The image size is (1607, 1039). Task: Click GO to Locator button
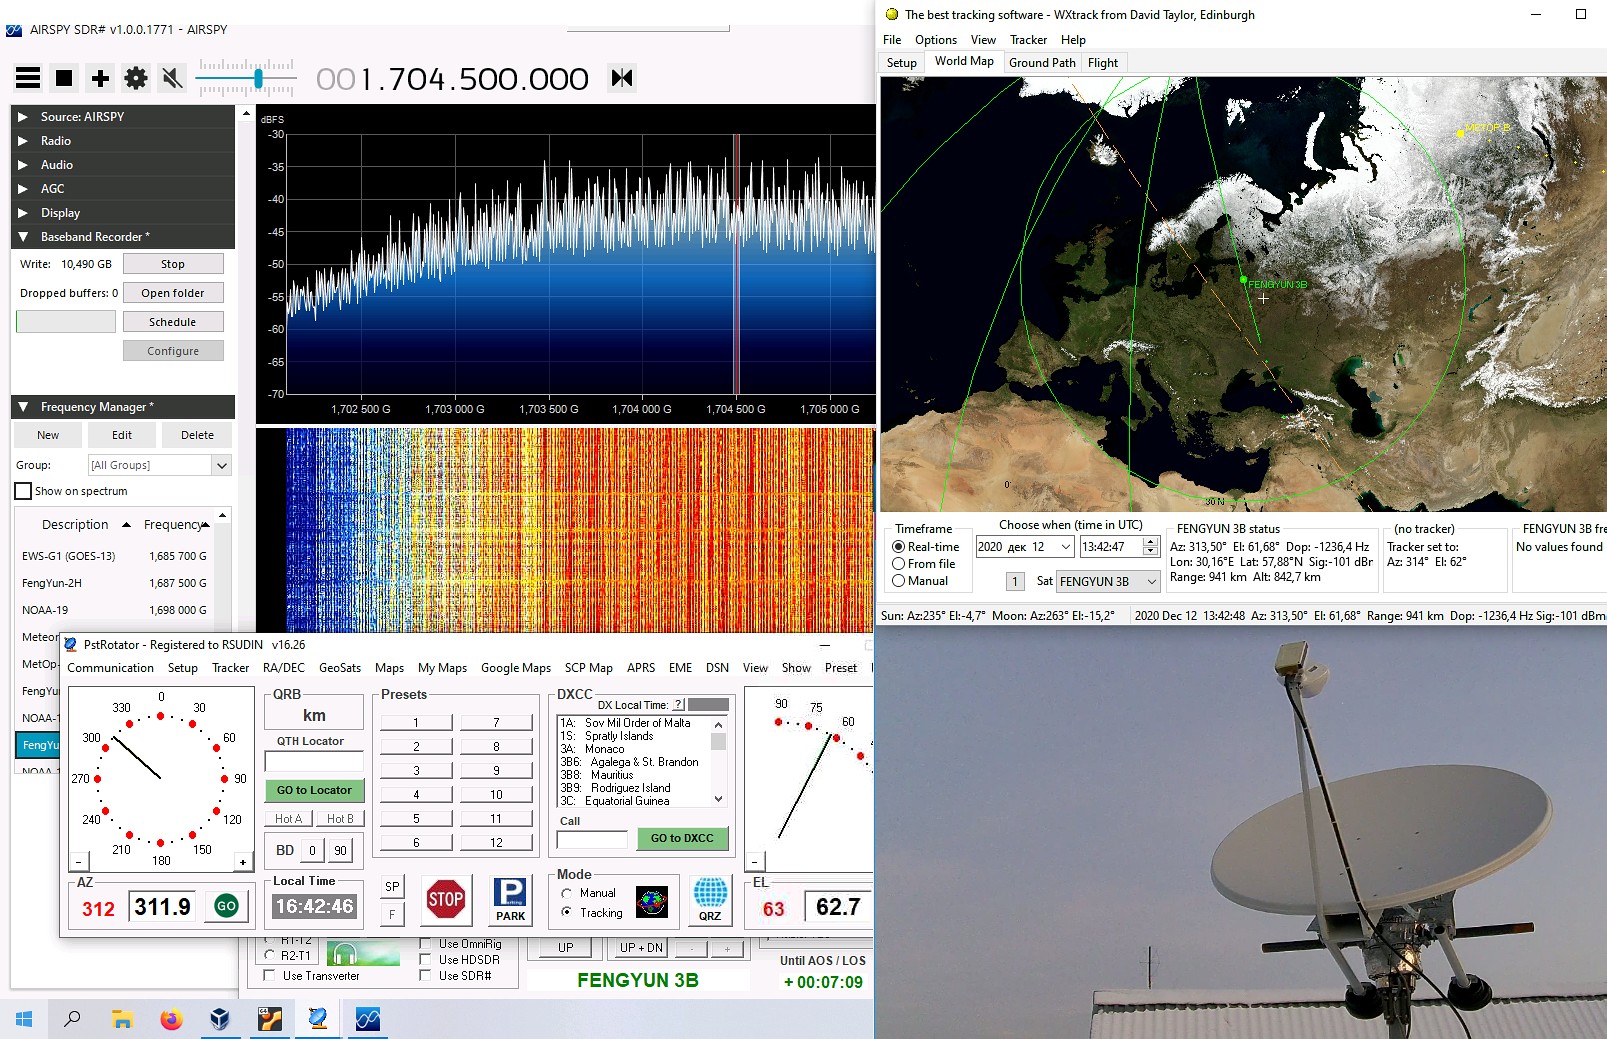(314, 790)
